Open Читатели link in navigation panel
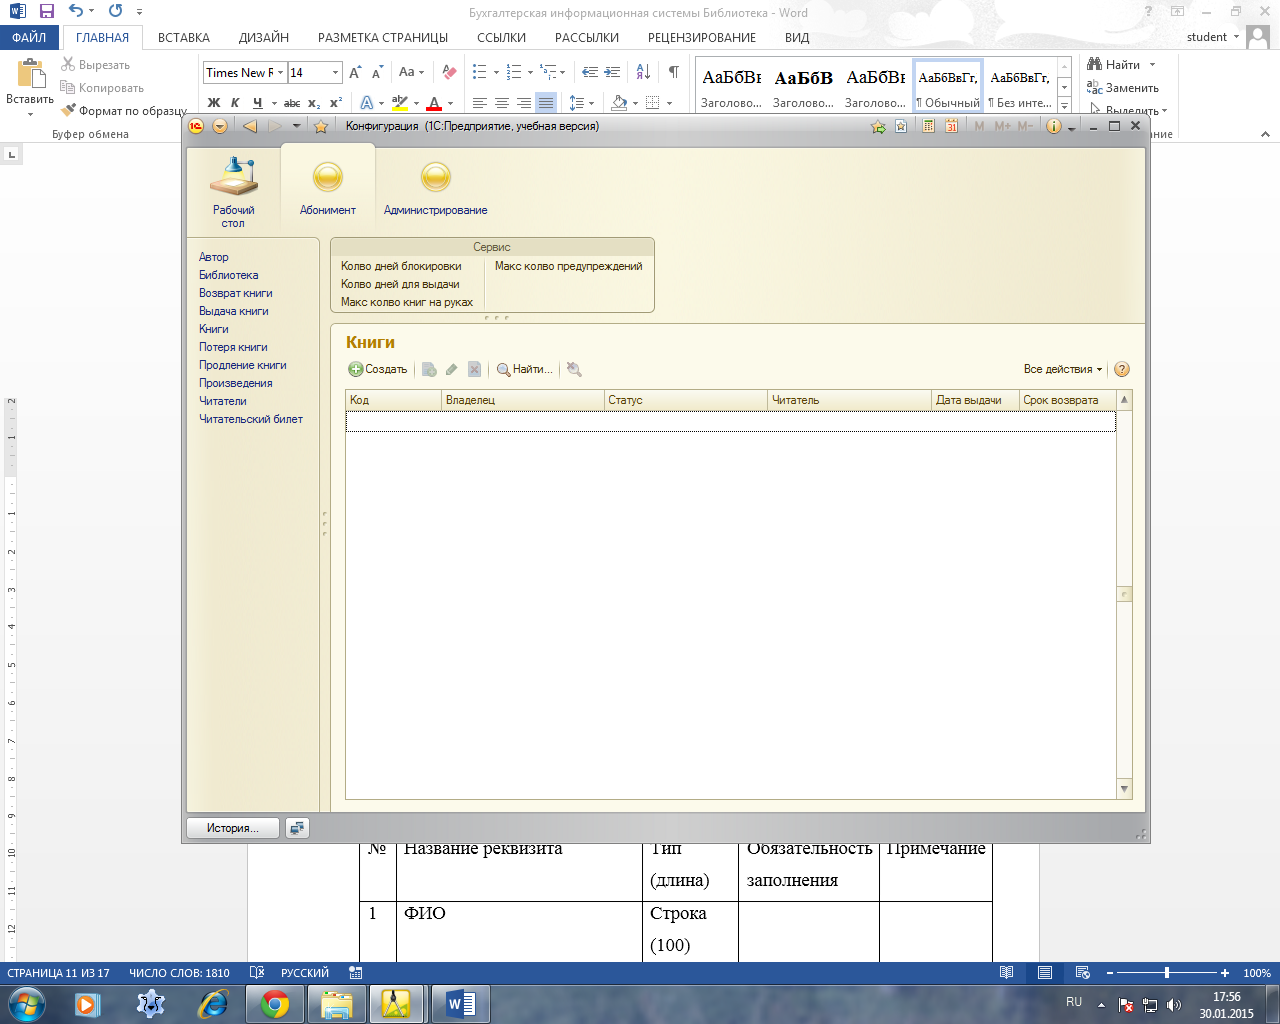 tap(223, 401)
